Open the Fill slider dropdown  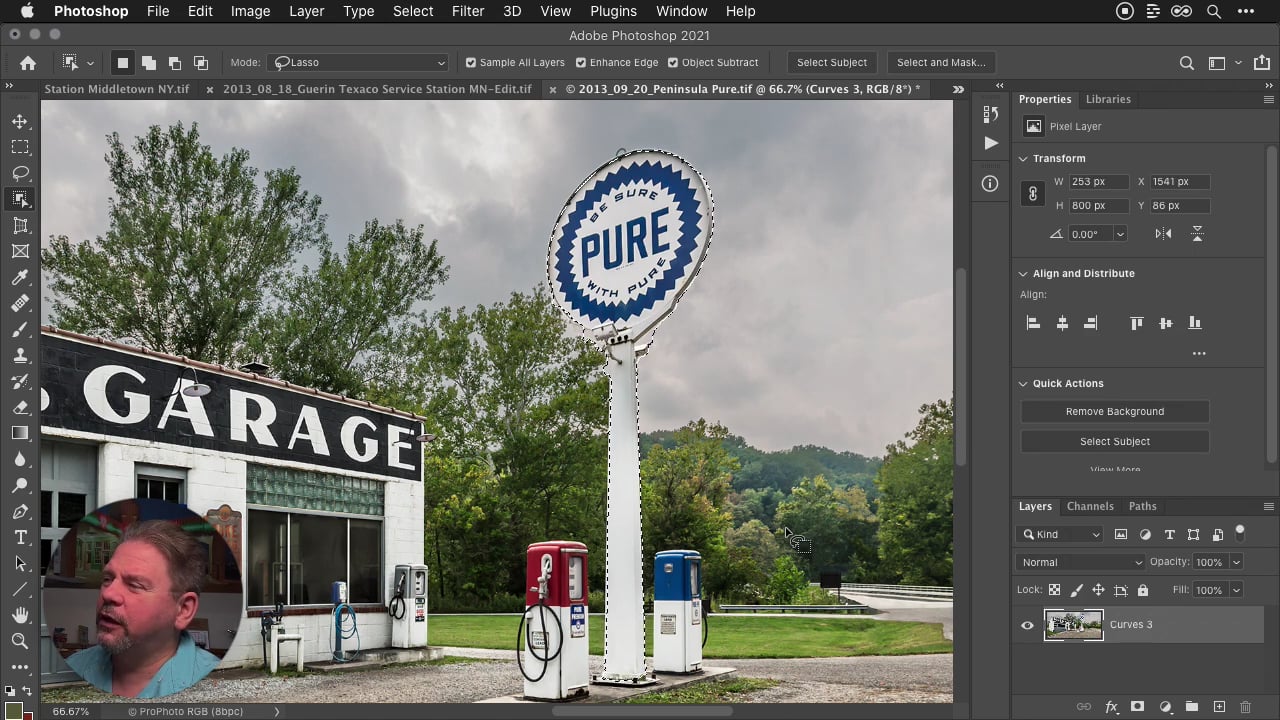click(1237, 590)
